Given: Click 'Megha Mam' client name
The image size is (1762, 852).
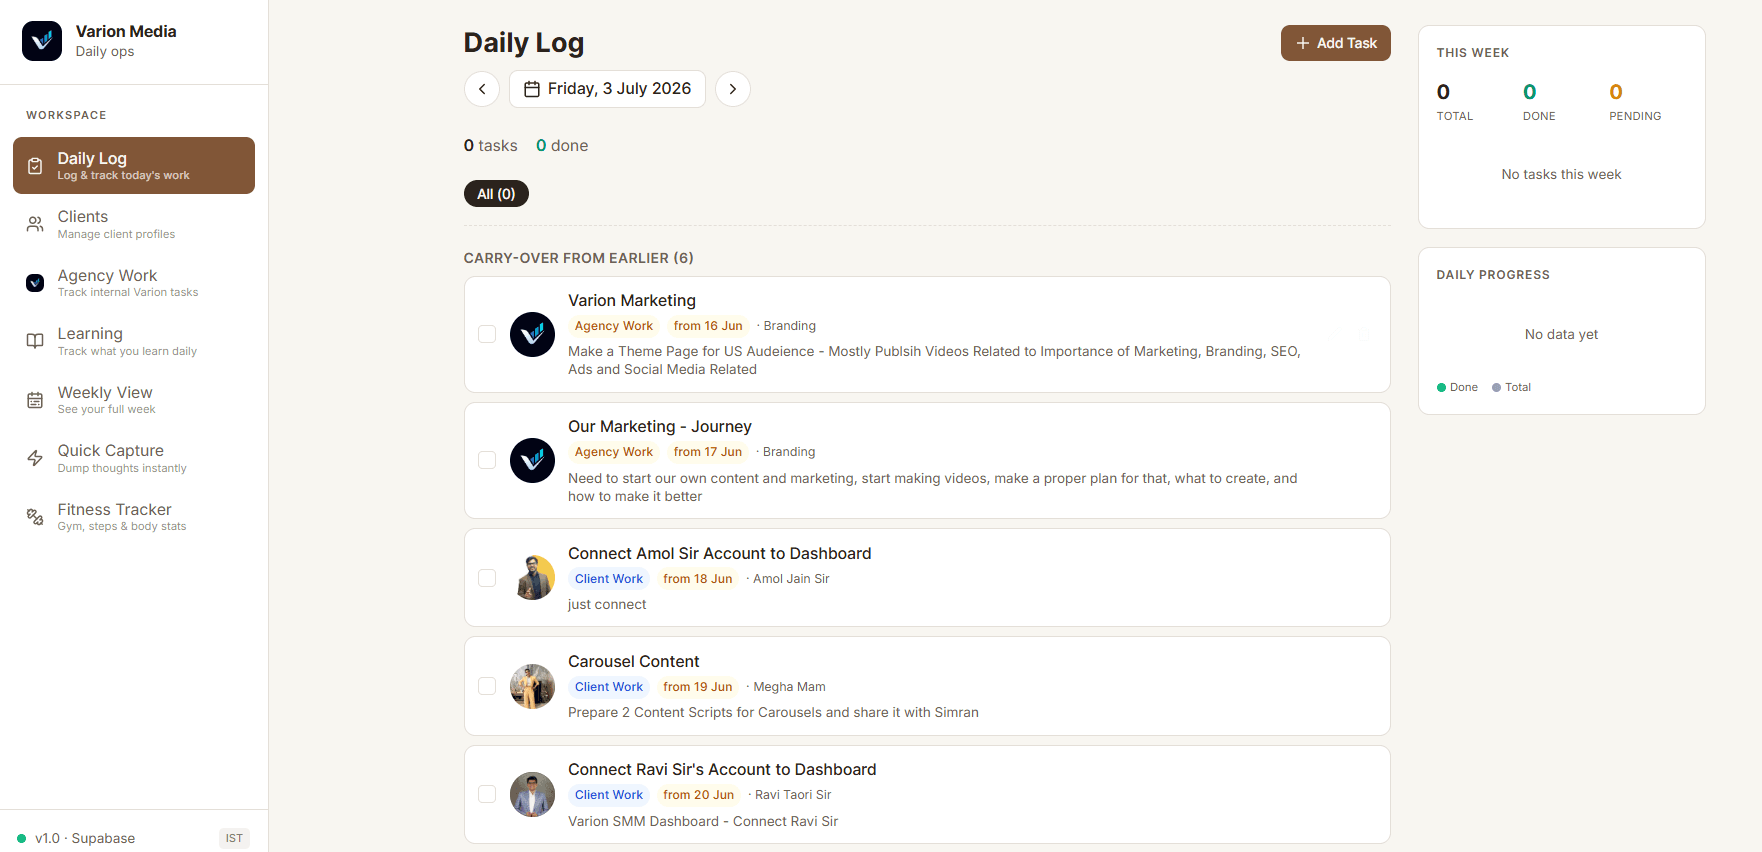Looking at the screenshot, I should click(x=789, y=687).
